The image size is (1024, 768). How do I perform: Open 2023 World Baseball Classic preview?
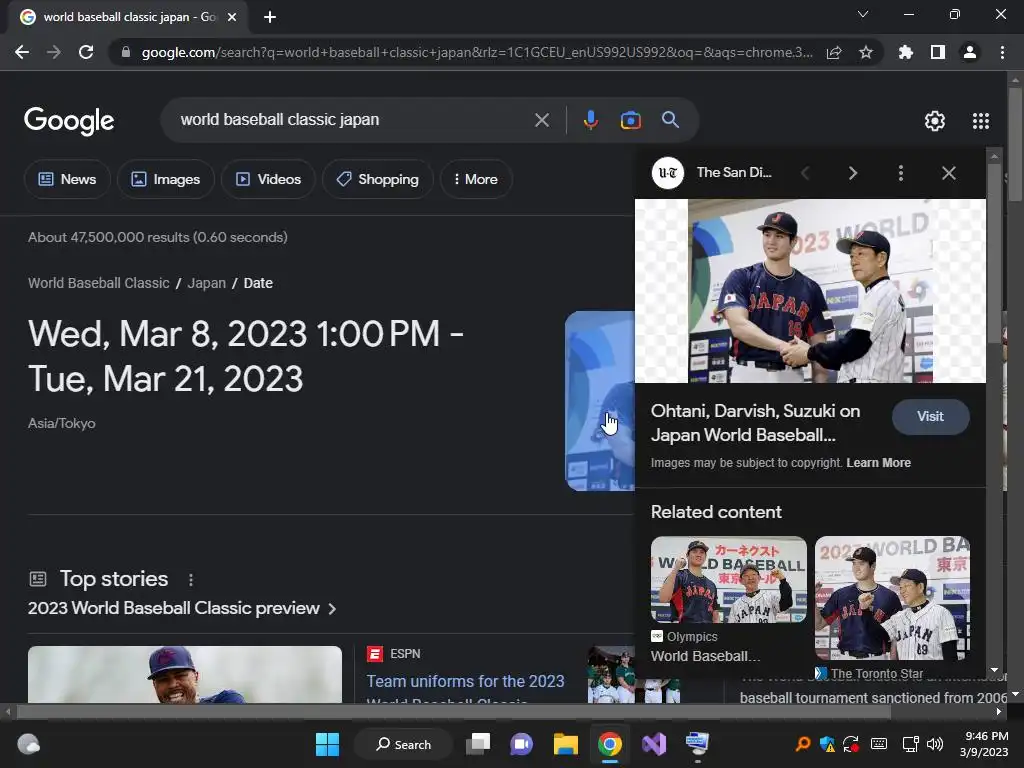182,609
